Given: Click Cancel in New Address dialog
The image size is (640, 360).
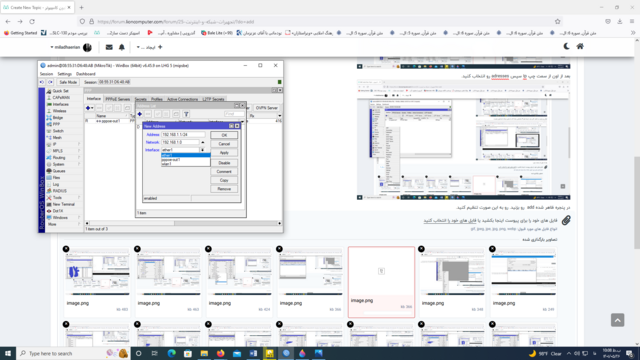Looking at the screenshot, I should coord(224,144).
